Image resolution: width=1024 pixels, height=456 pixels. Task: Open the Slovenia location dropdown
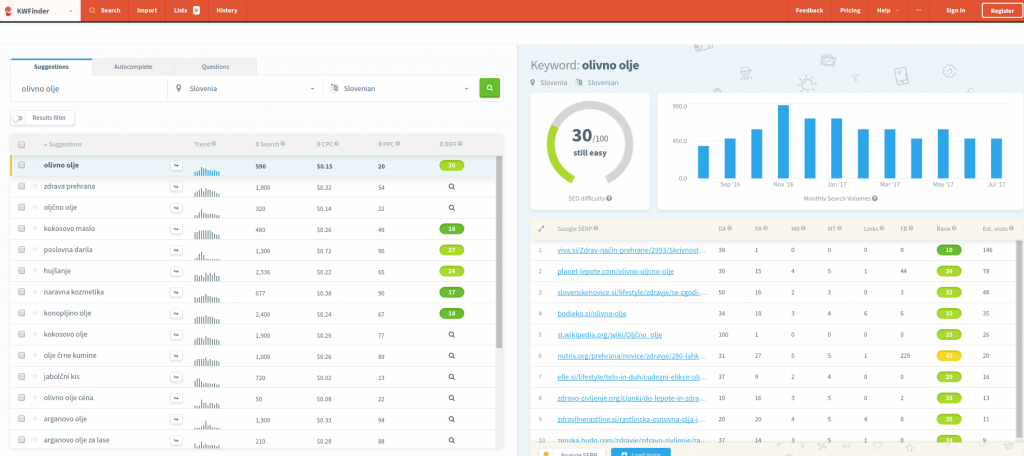click(x=244, y=88)
